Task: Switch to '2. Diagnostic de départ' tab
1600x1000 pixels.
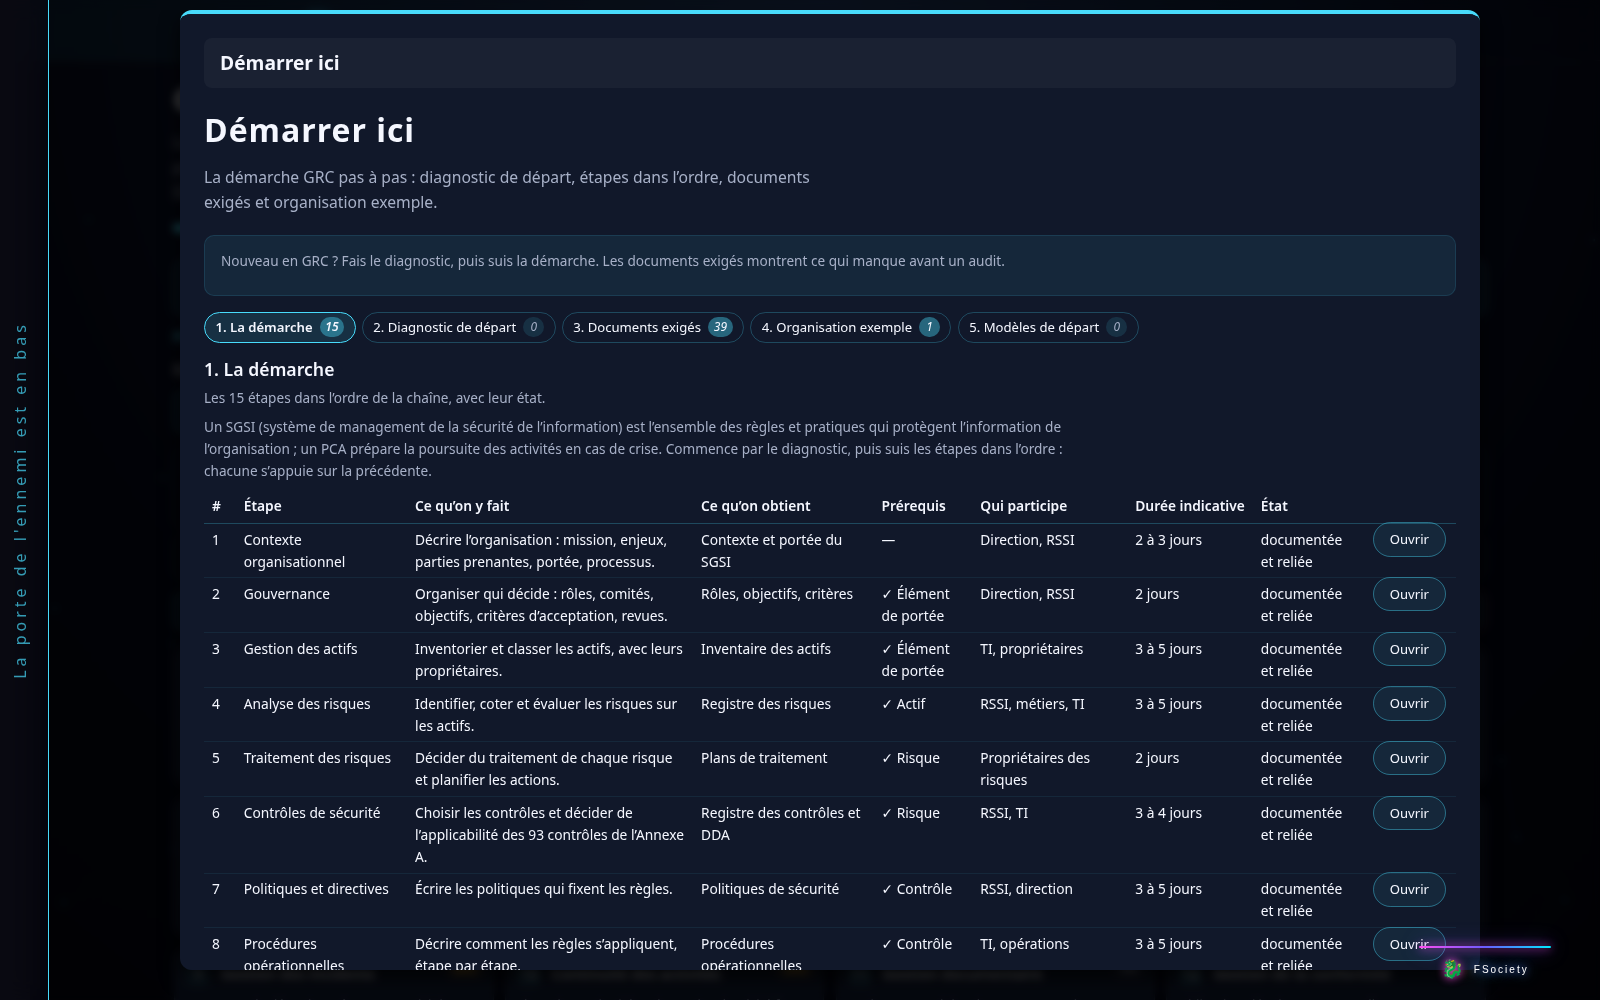Action: (x=458, y=327)
